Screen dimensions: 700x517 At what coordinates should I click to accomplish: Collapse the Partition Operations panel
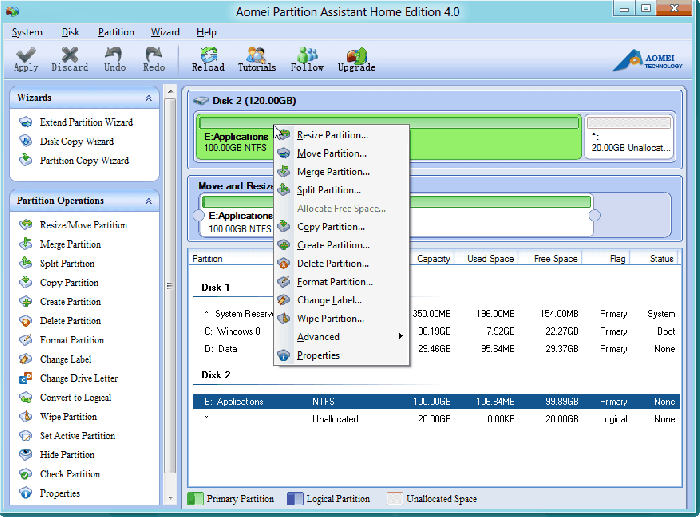coord(149,201)
